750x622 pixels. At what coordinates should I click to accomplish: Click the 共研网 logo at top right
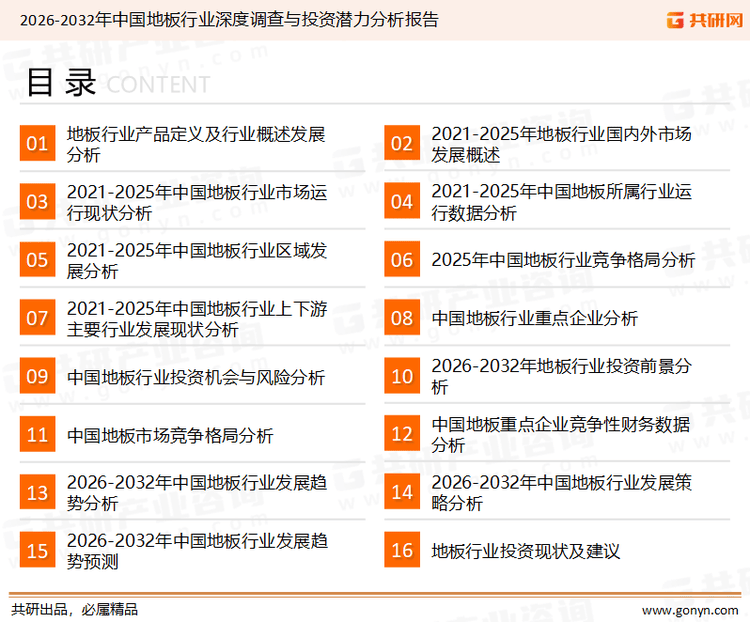[x=702, y=20]
